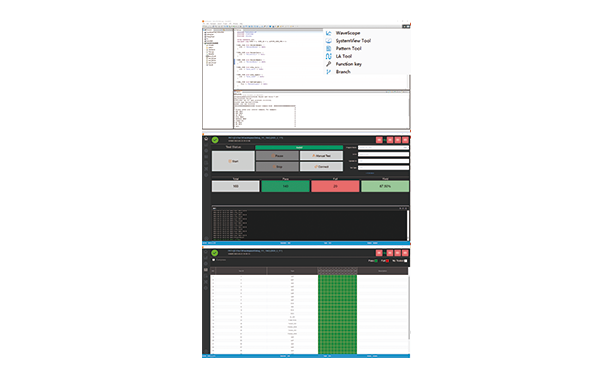The image size is (600, 380).
Task: Open the project name dropdown field
Action: [383, 147]
